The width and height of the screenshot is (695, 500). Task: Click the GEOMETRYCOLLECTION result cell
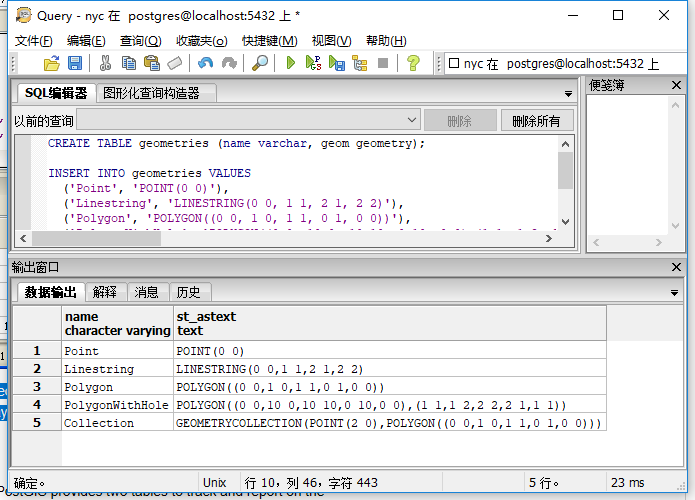(390, 422)
